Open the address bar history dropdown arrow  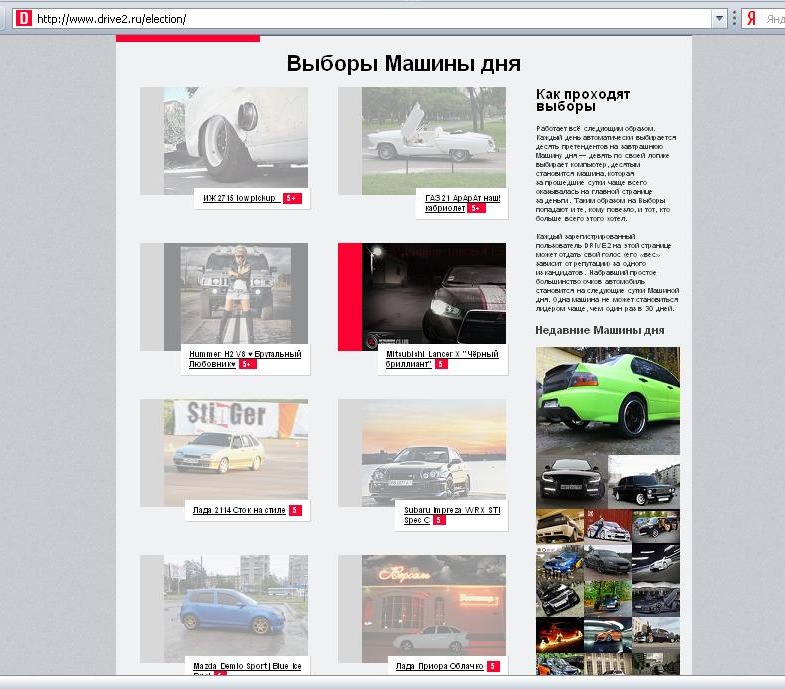point(719,19)
